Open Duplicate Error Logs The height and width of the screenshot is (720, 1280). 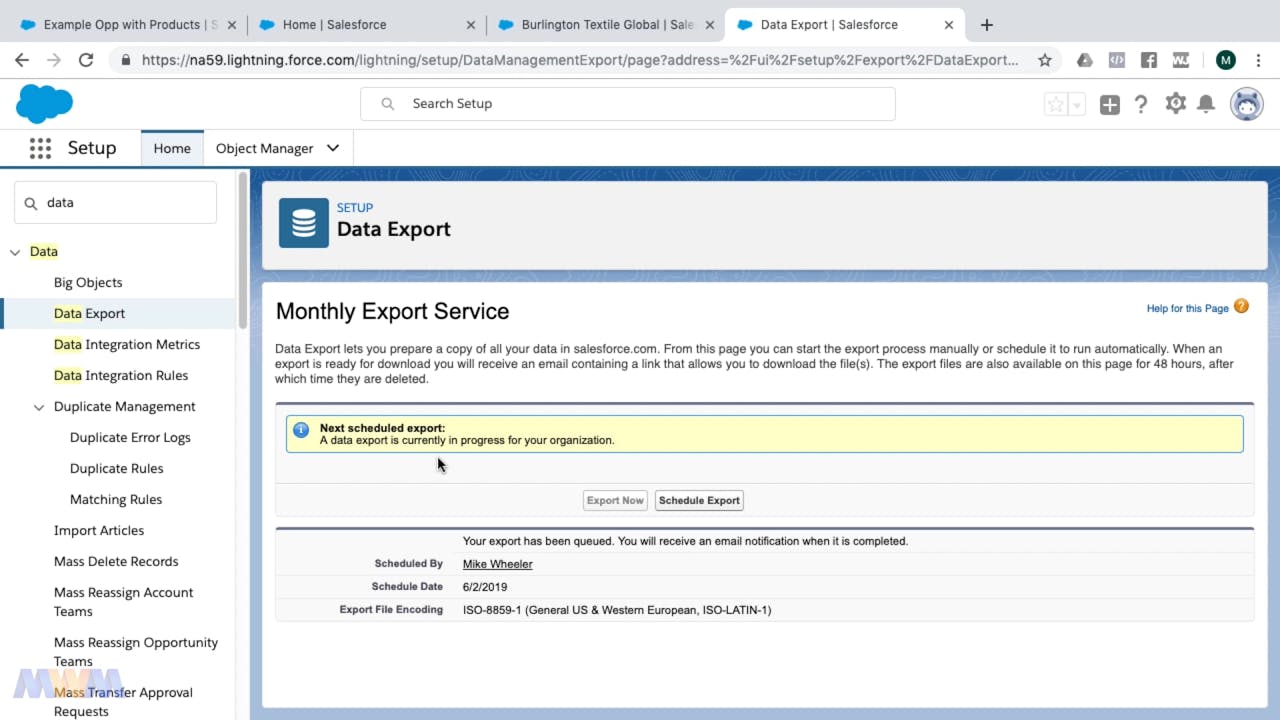coord(130,438)
